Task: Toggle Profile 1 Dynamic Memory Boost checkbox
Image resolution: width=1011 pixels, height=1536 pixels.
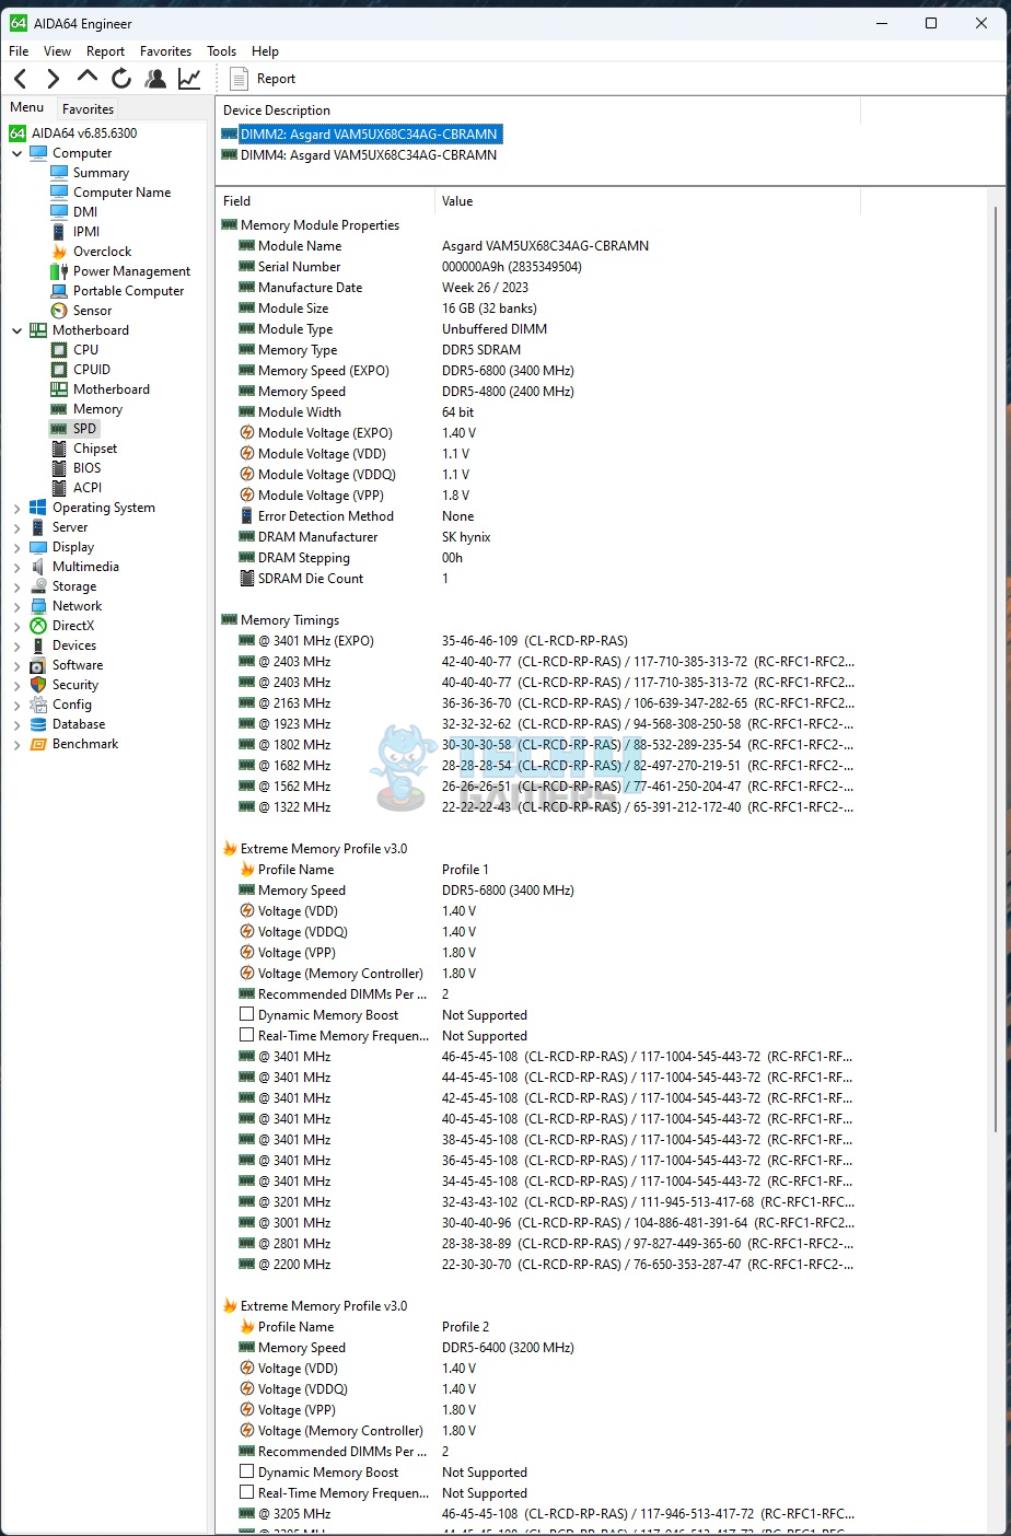Action: (246, 1014)
